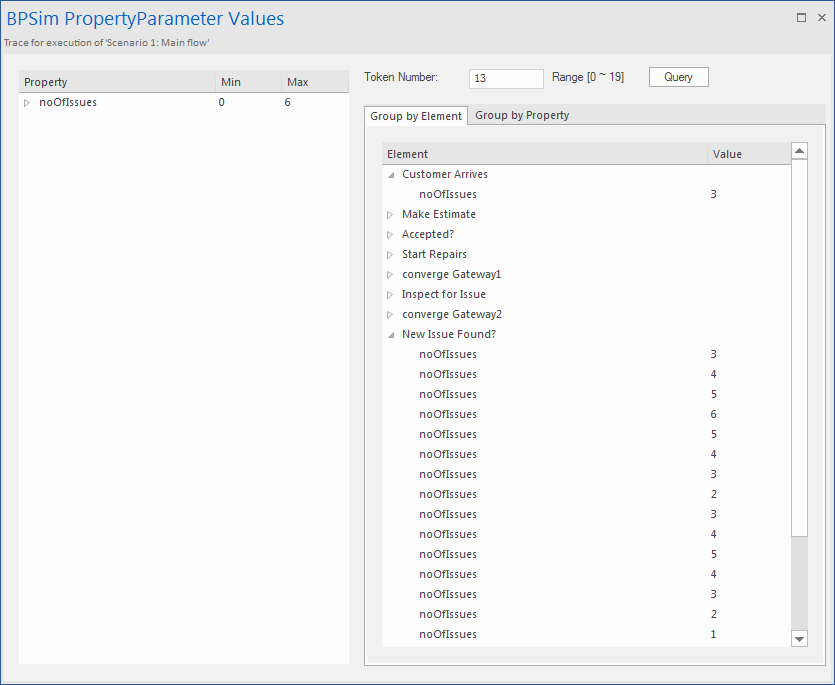The image size is (835, 685).
Task: Maximize the BPSim panel window
Action: 801,17
